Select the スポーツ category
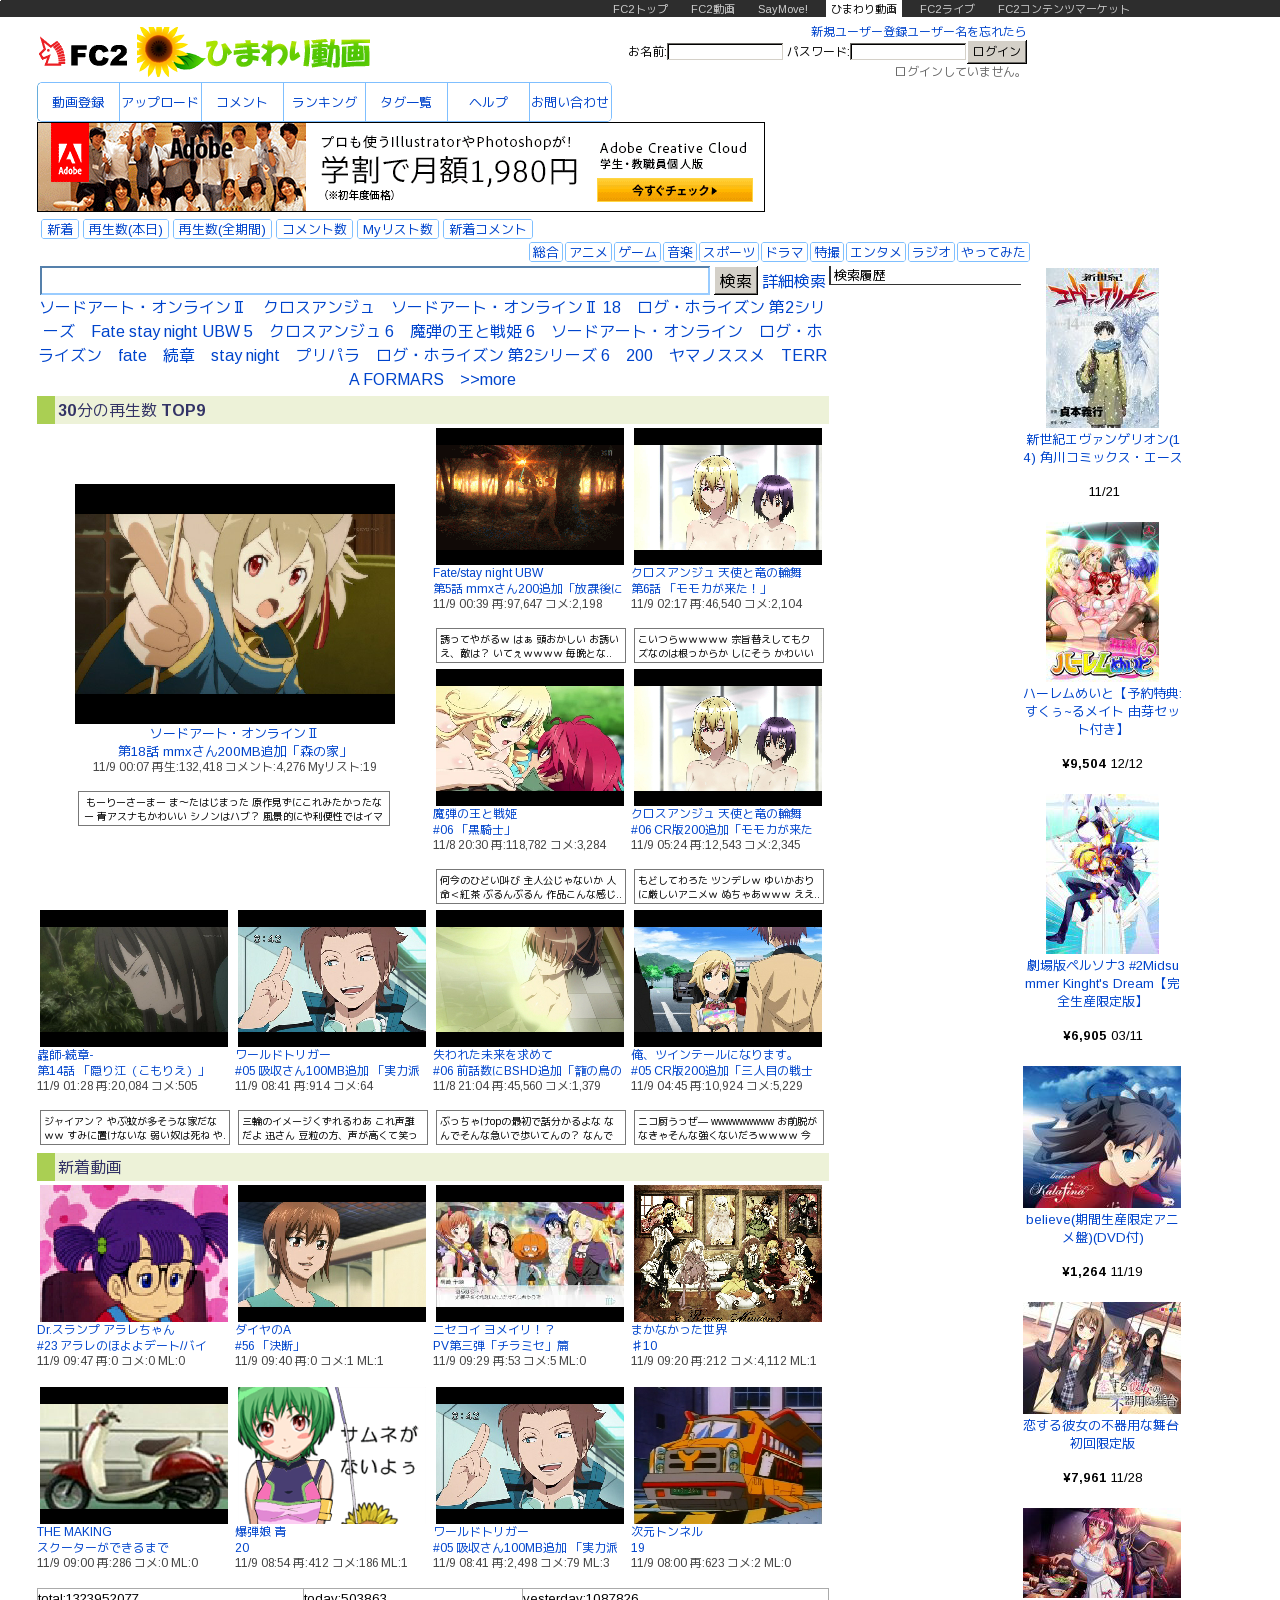1280x1600 pixels. point(729,252)
